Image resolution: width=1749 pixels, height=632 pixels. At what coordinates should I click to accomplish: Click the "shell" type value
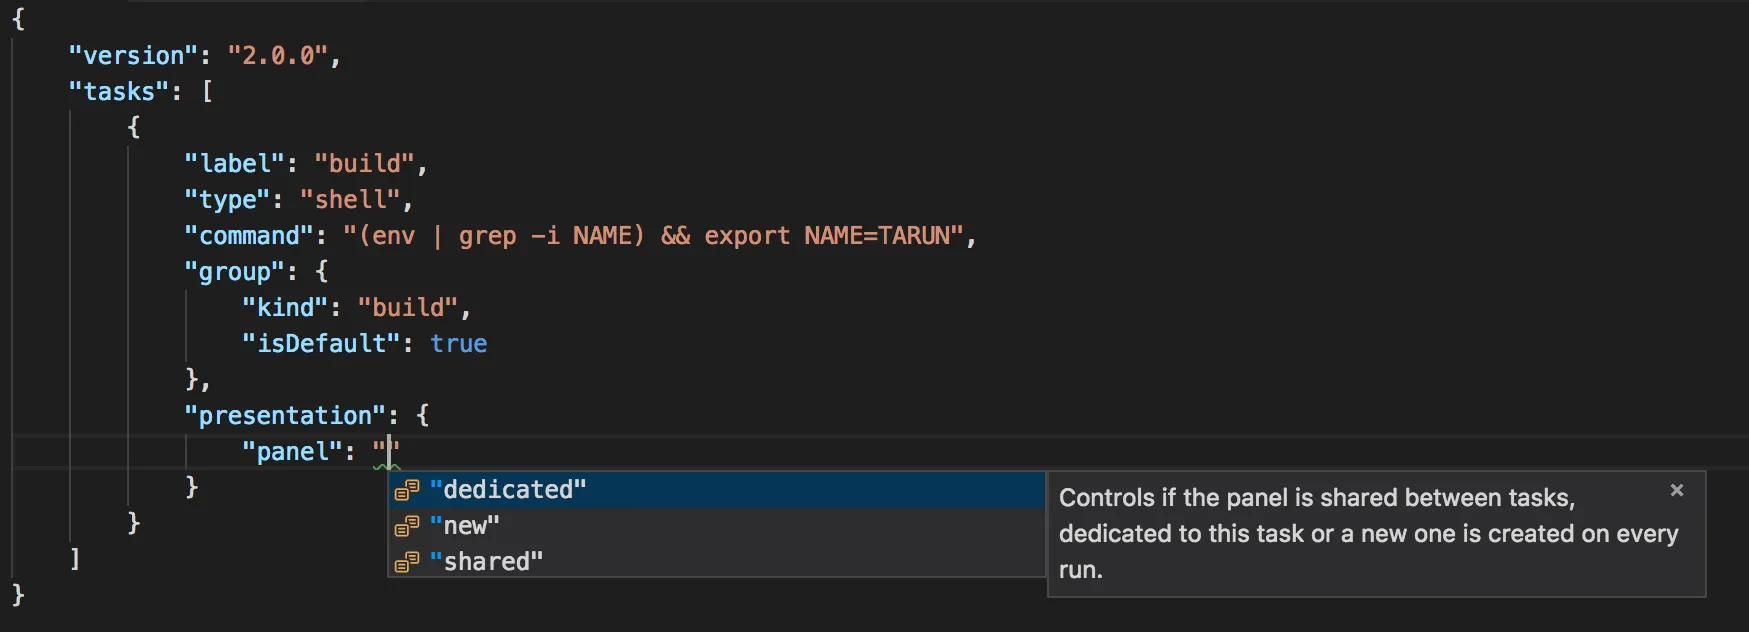coord(351,200)
